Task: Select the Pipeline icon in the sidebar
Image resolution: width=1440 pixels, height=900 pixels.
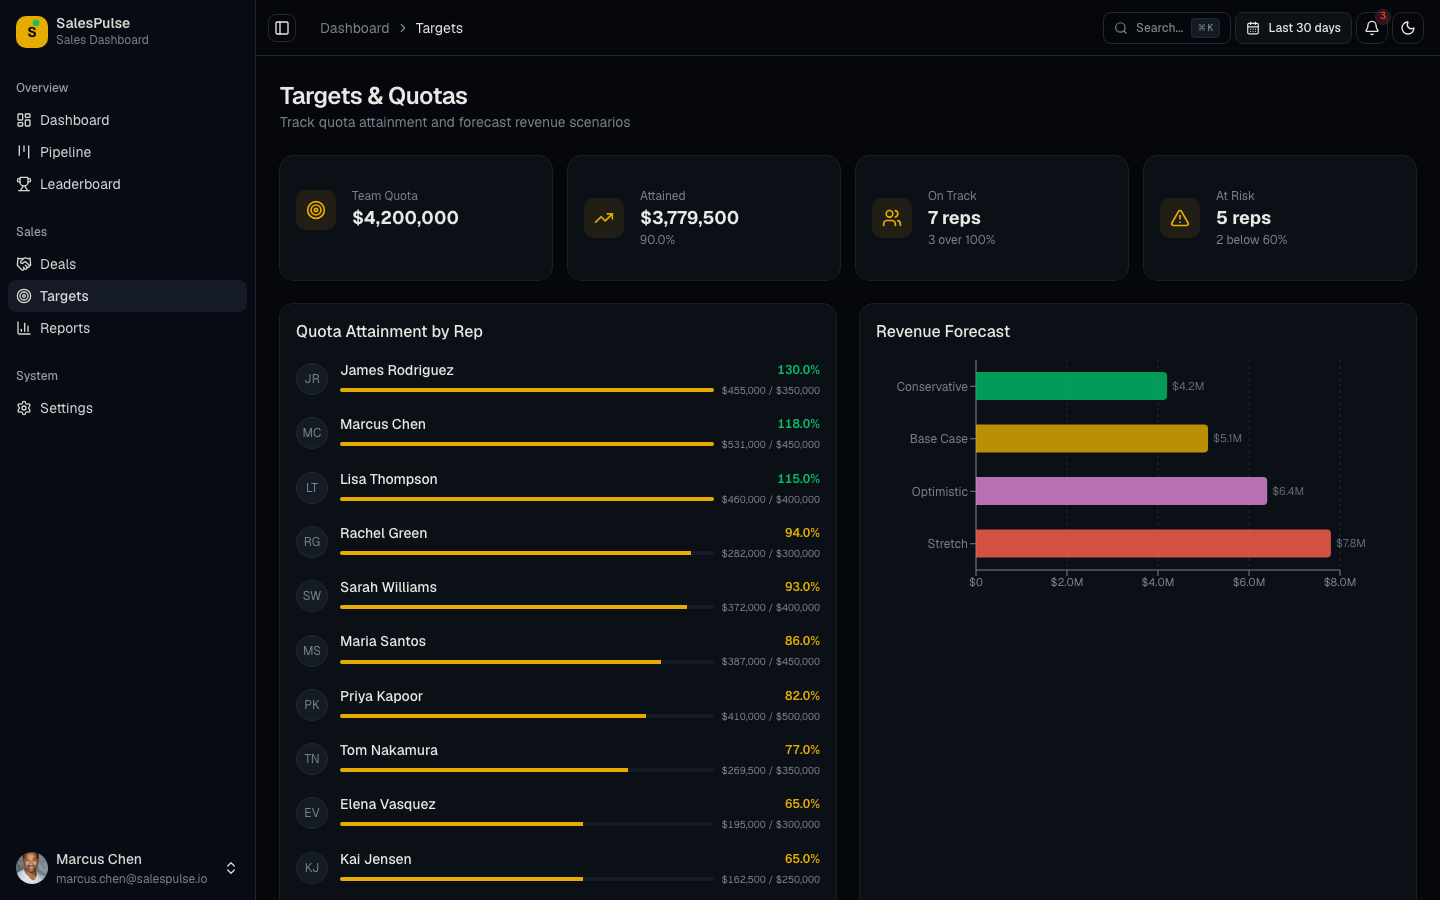Action: (24, 151)
